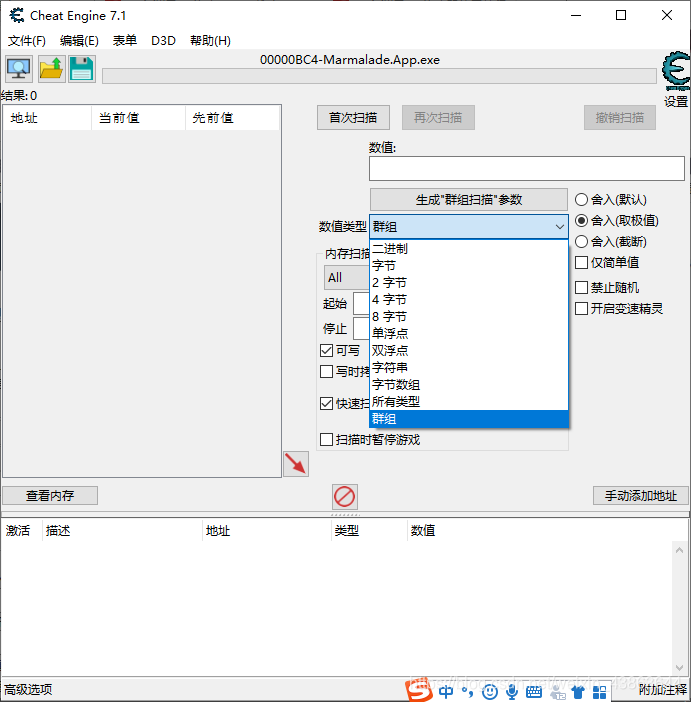691x702 pixels.
Task: Click the 撤销扫描 button
Action: [x=620, y=118]
